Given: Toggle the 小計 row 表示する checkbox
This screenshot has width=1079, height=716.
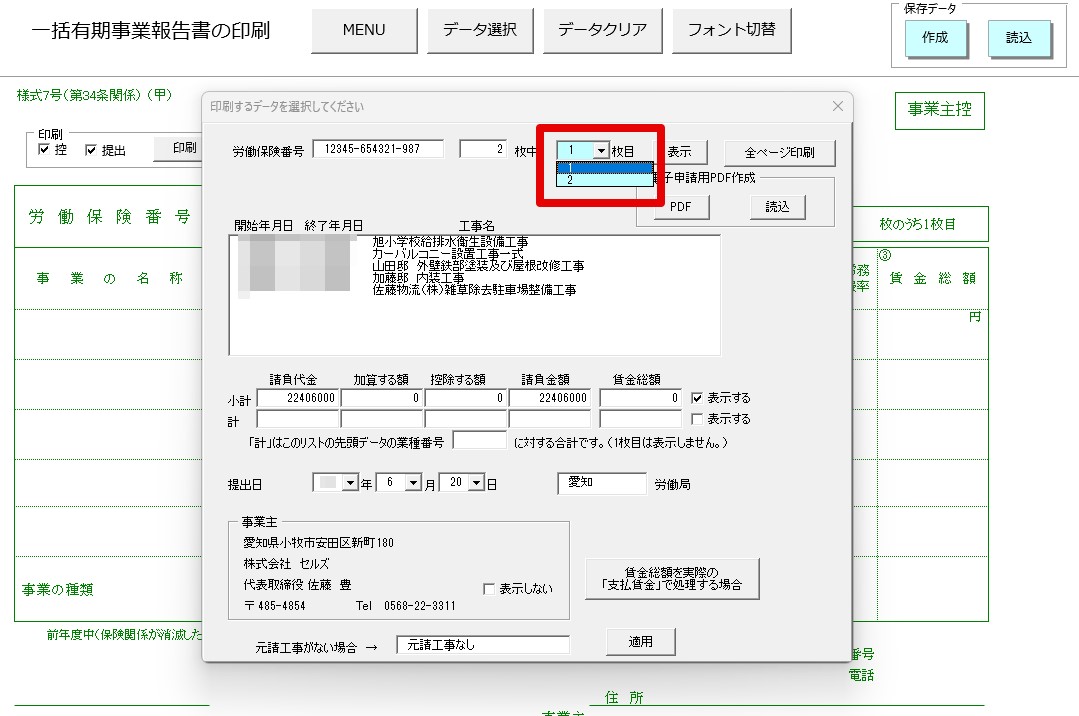Looking at the screenshot, I should coord(697,398).
